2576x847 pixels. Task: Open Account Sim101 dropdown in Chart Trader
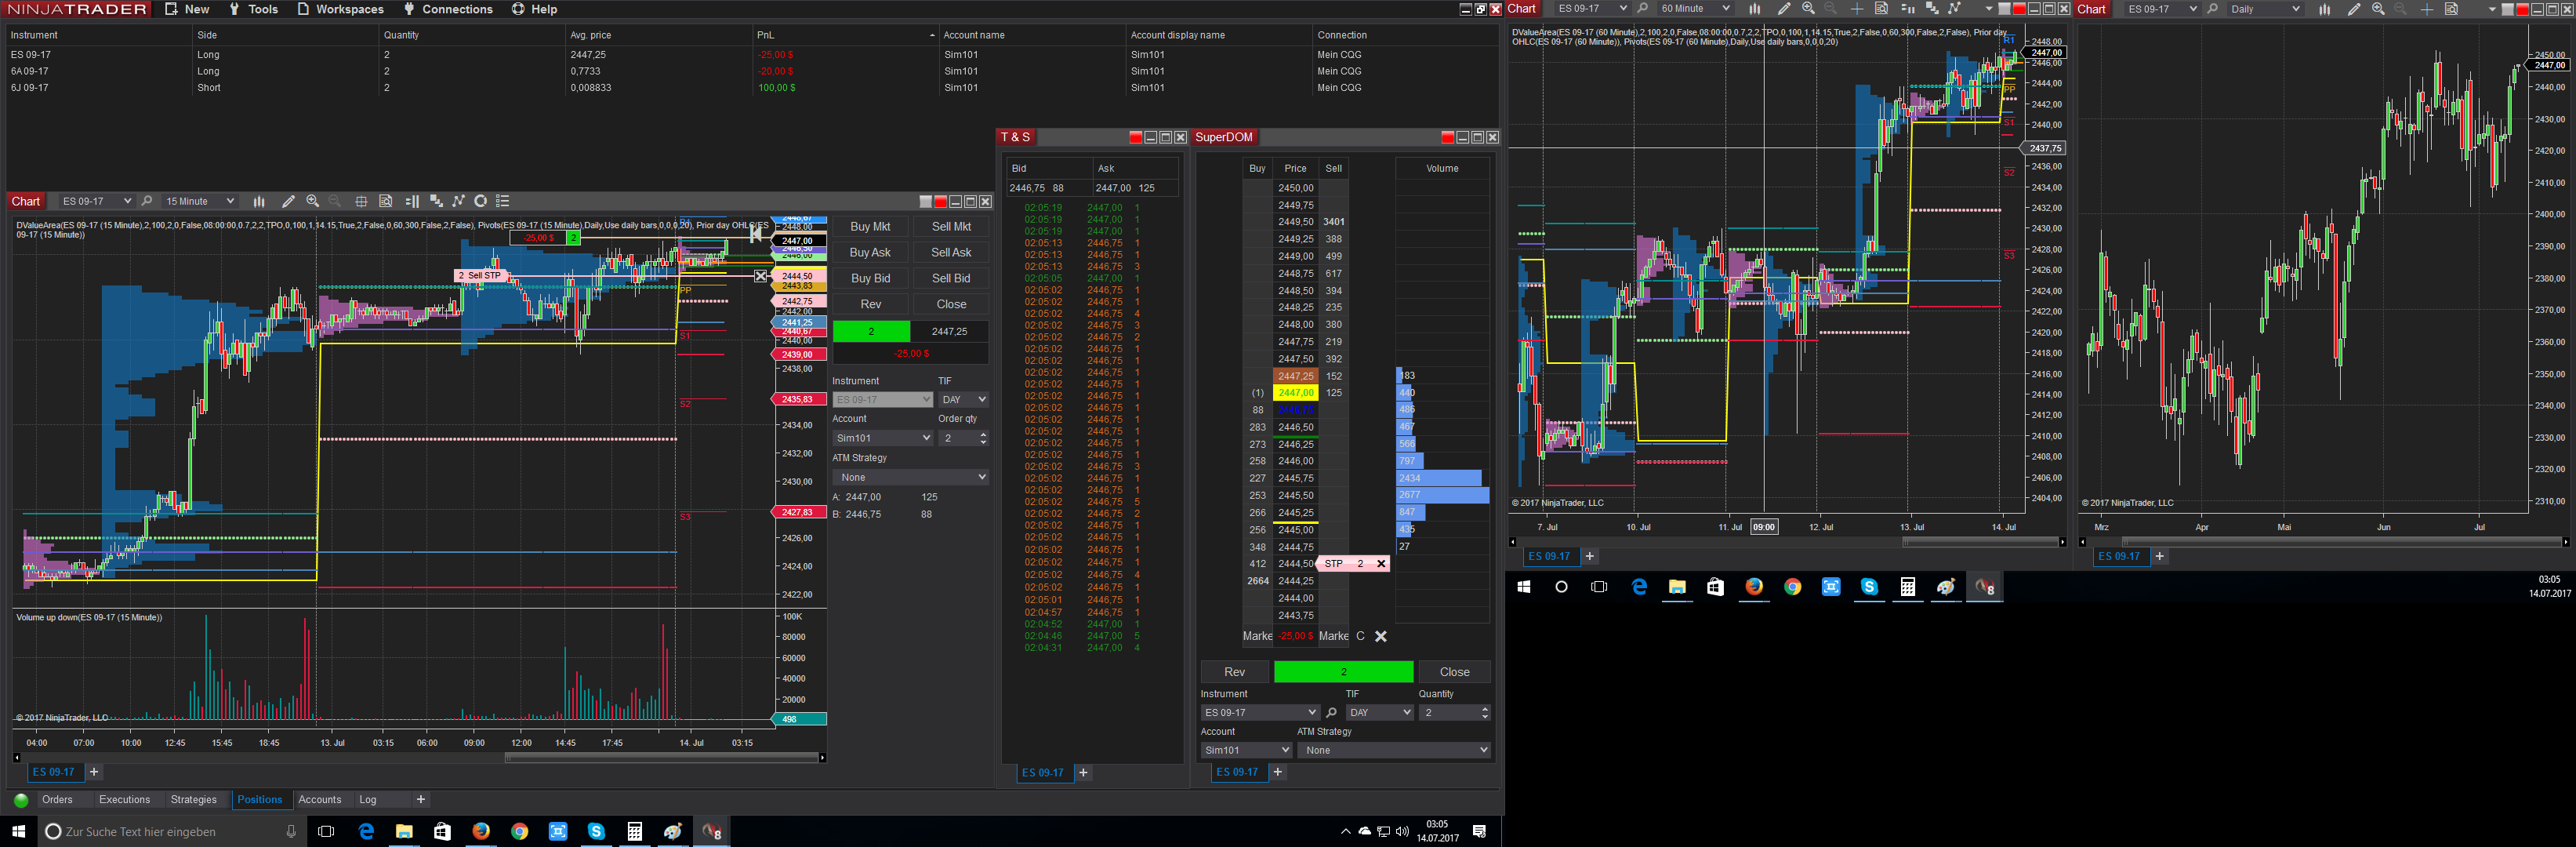tap(883, 438)
